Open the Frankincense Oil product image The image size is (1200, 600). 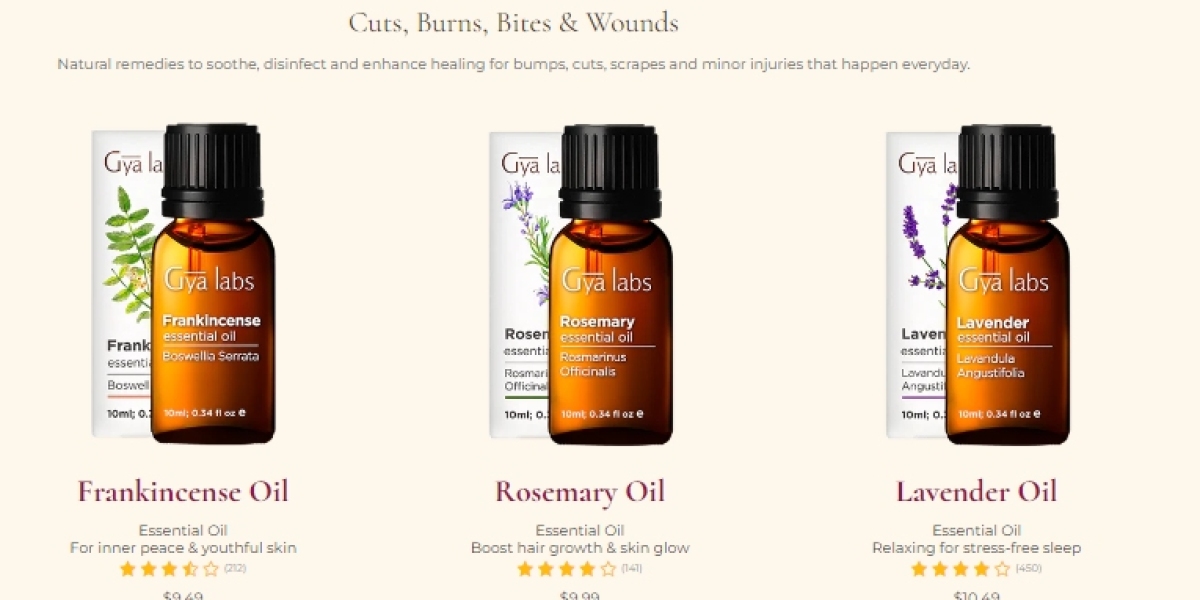(x=183, y=284)
